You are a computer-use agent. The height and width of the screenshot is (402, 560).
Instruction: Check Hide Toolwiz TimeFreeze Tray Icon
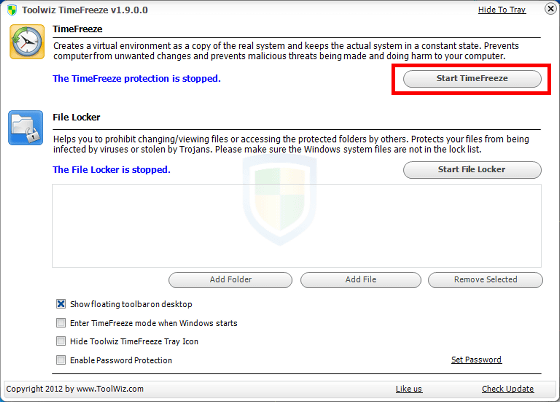click(x=61, y=341)
